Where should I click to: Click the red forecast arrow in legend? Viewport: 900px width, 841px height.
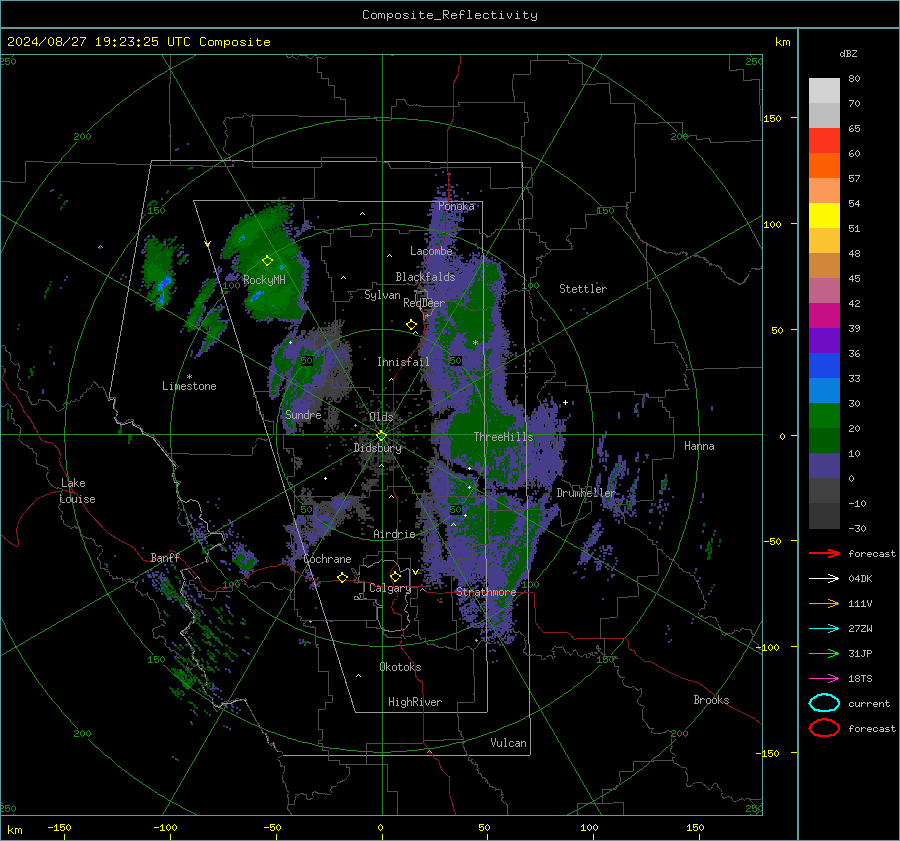pyautogui.click(x=824, y=553)
